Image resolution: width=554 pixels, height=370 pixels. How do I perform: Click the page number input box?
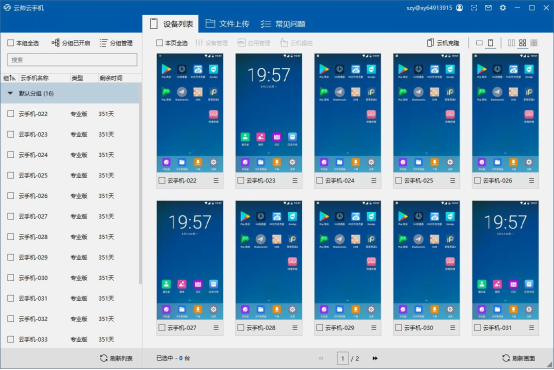click(342, 358)
